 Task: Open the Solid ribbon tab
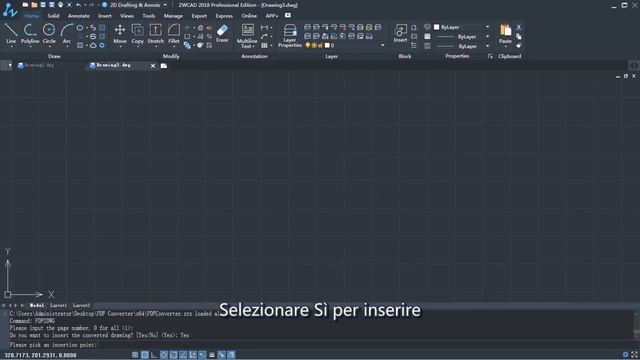click(x=53, y=16)
